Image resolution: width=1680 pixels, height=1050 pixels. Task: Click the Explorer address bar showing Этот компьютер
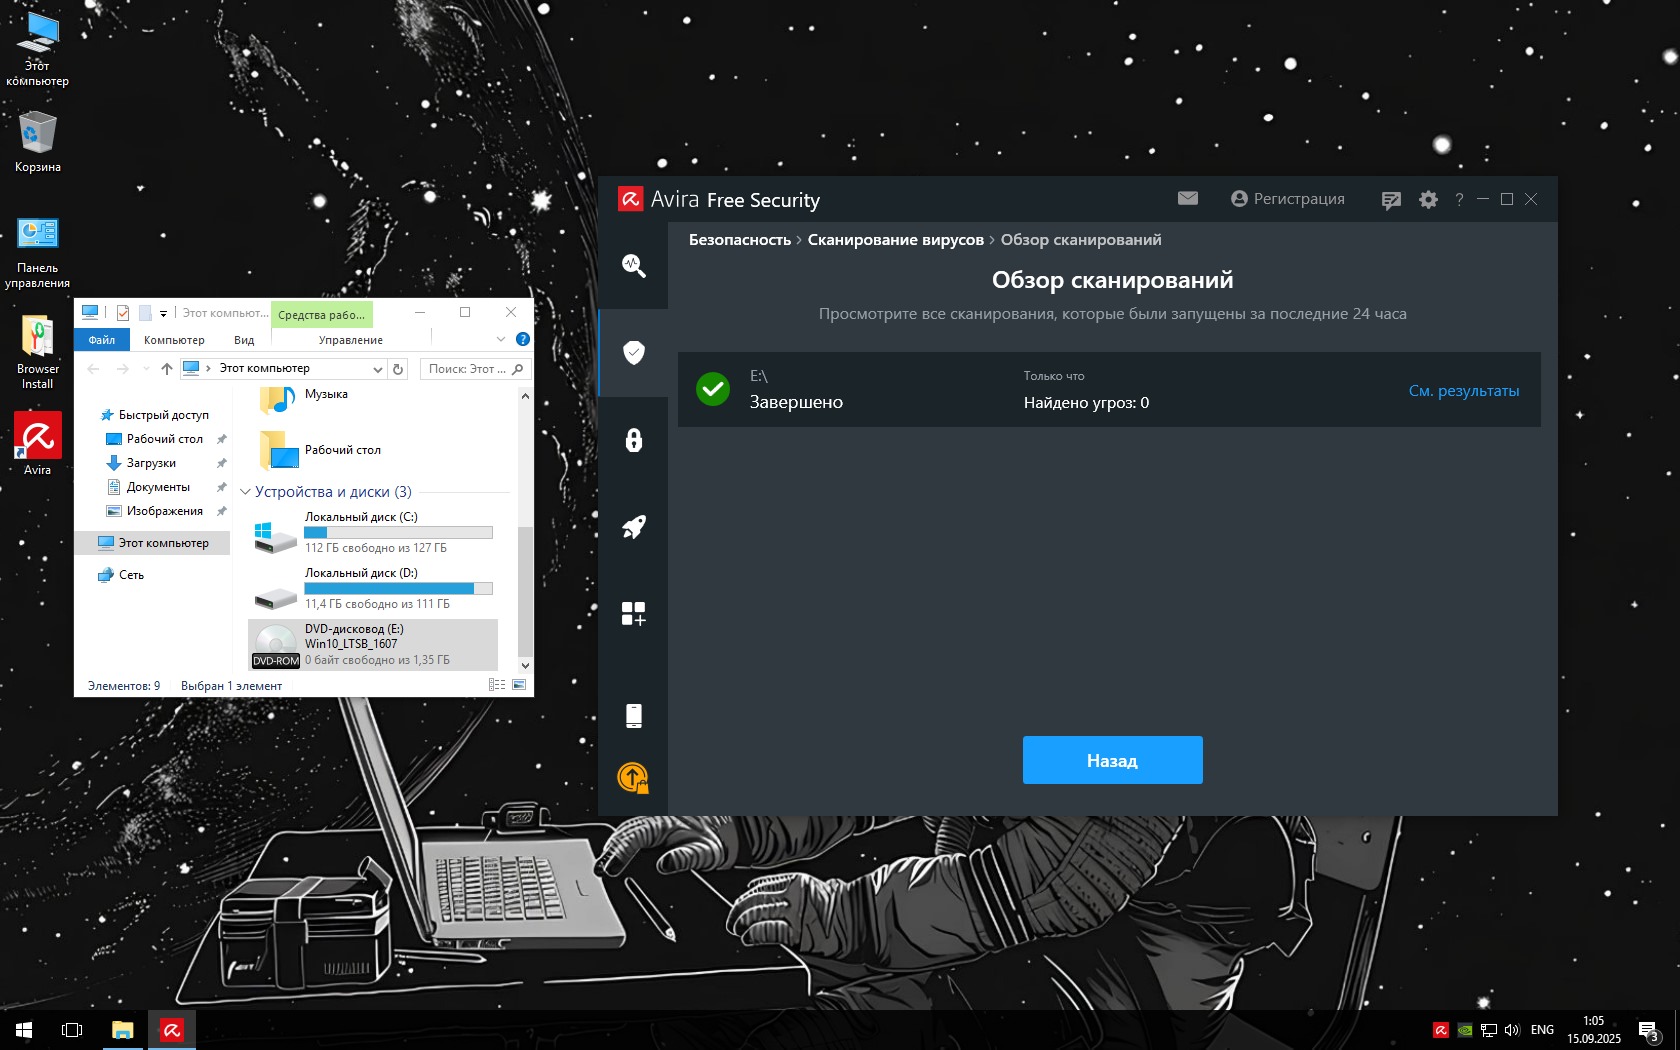tap(283, 369)
